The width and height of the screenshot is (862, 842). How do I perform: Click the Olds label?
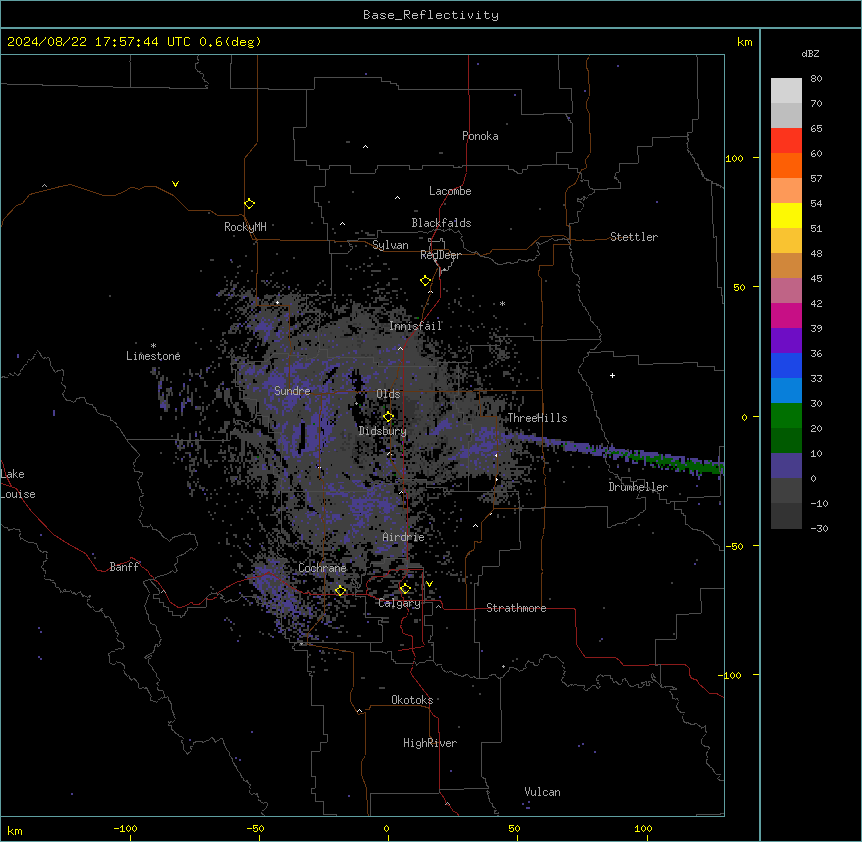[388, 394]
